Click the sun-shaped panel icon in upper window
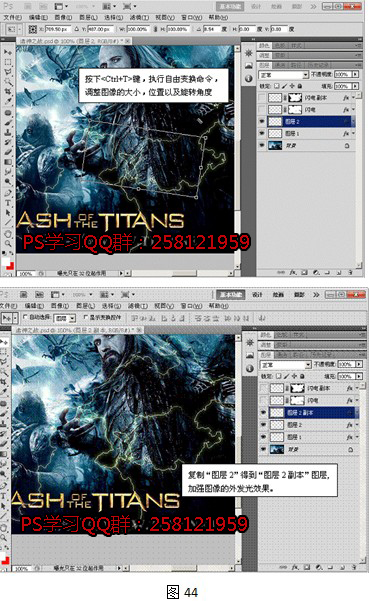Screen dimensions: 369x601 (248, 53)
